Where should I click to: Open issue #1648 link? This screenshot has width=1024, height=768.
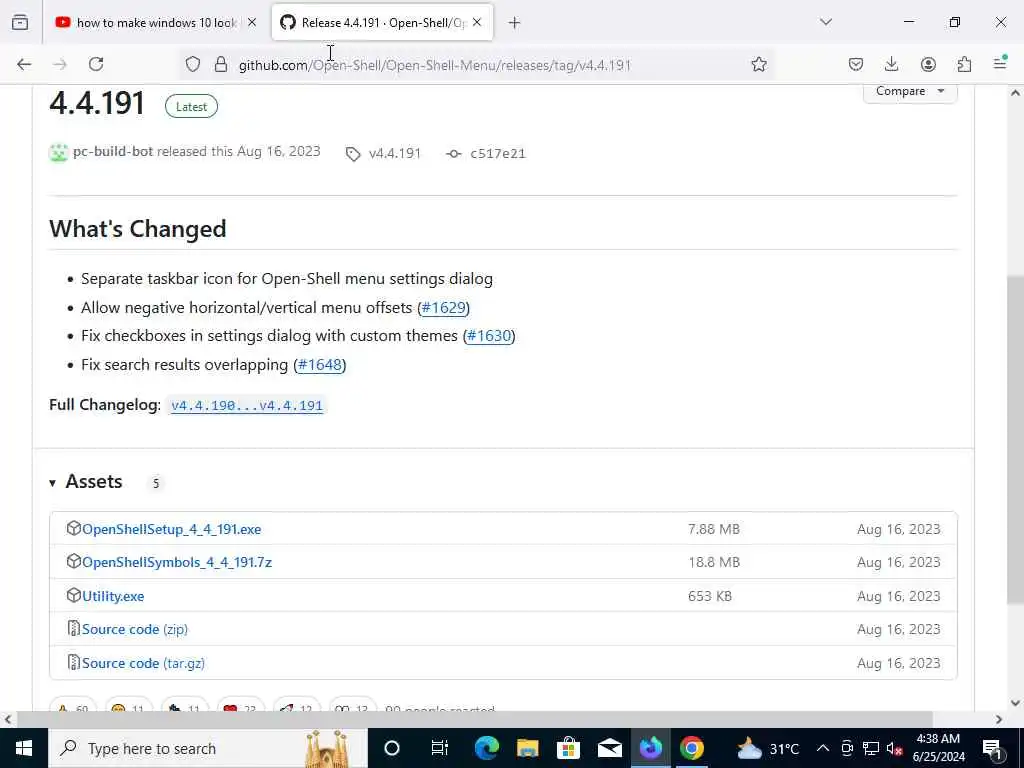pos(320,364)
